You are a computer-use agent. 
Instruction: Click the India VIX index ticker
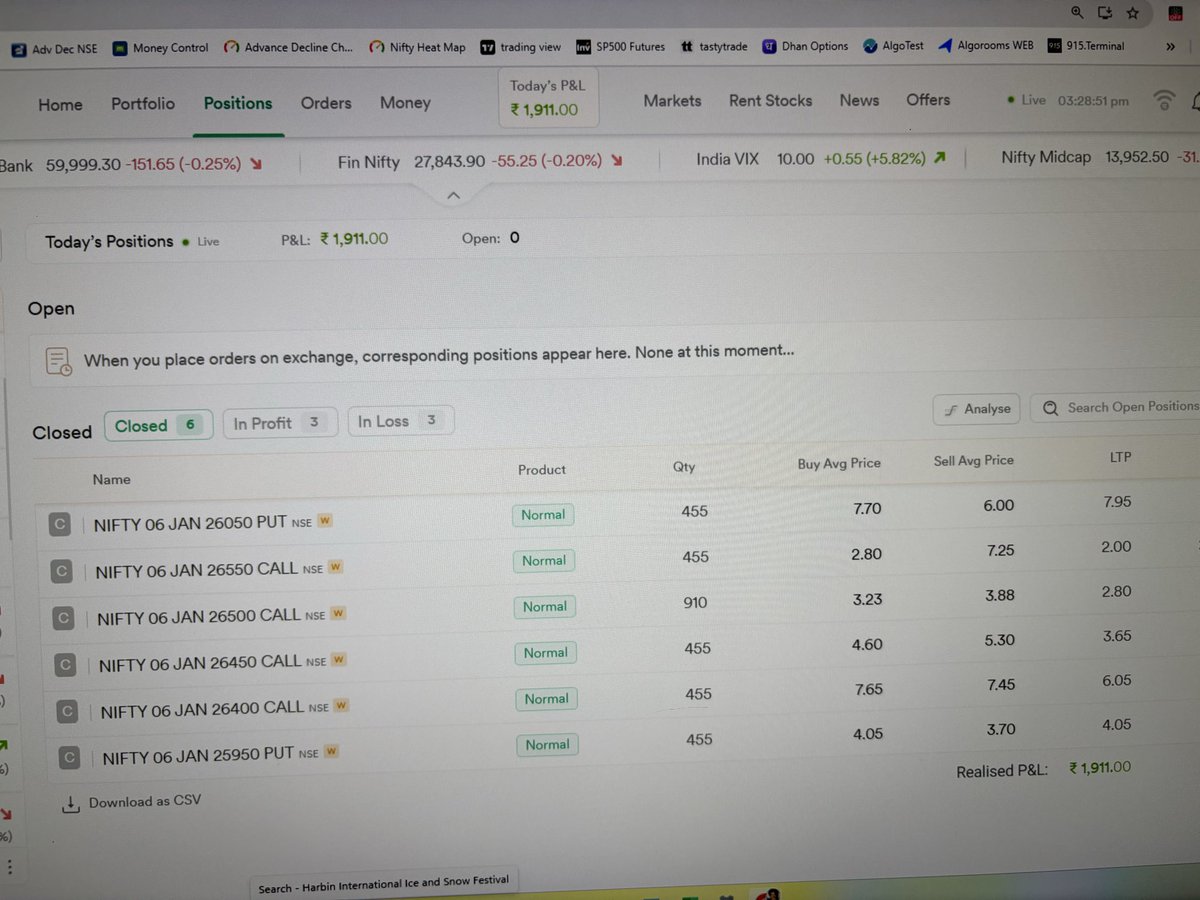[820, 159]
